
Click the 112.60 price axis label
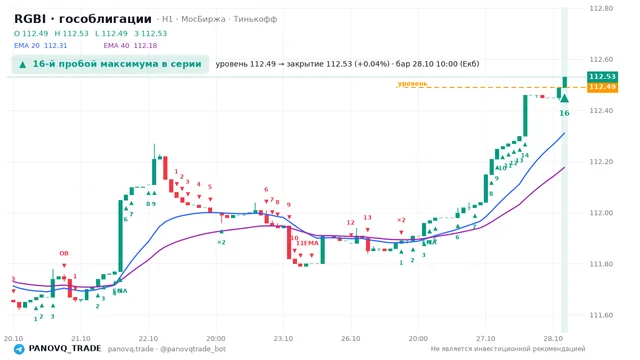pos(601,59)
